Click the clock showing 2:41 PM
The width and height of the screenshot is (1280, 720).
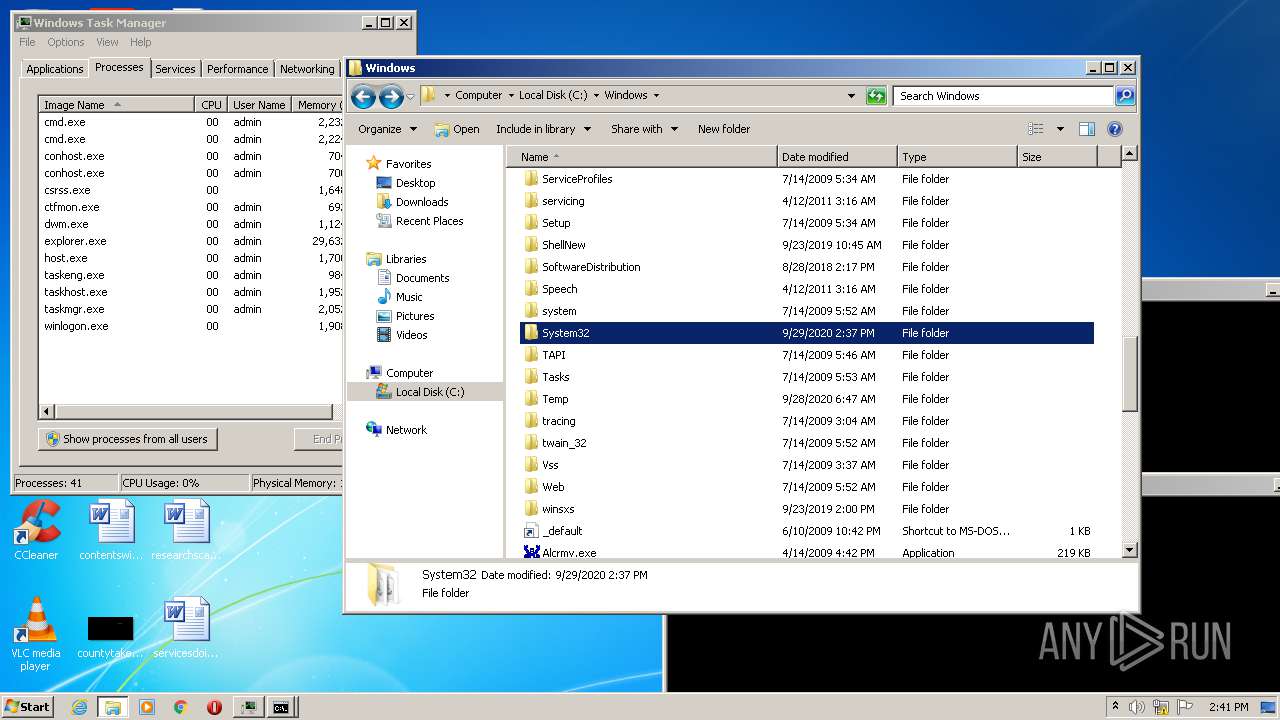coord(1228,707)
